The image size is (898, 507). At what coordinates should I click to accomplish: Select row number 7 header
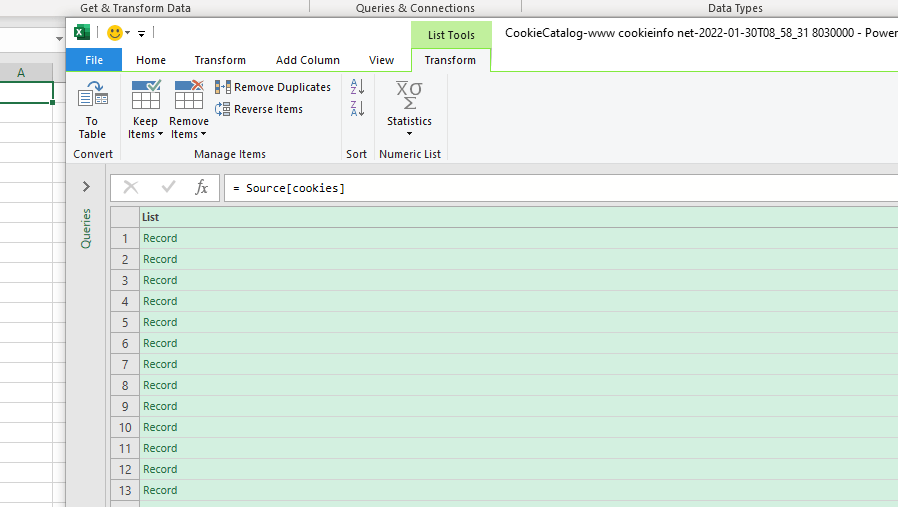click(125, 364)
